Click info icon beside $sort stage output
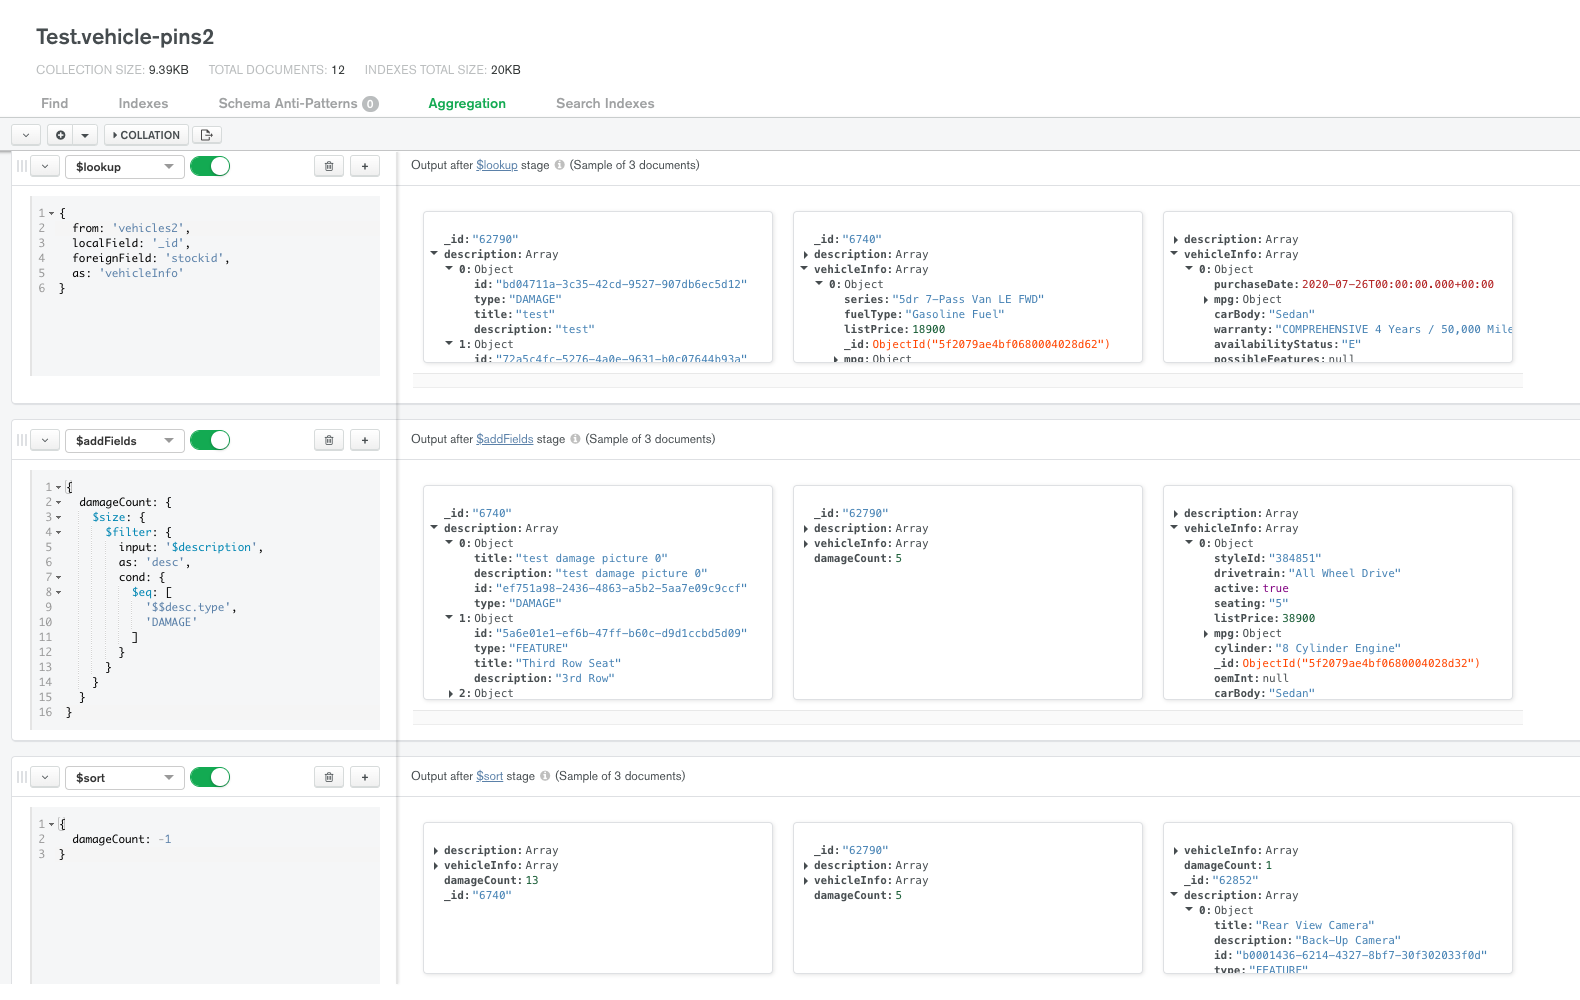 pos(545,777)
